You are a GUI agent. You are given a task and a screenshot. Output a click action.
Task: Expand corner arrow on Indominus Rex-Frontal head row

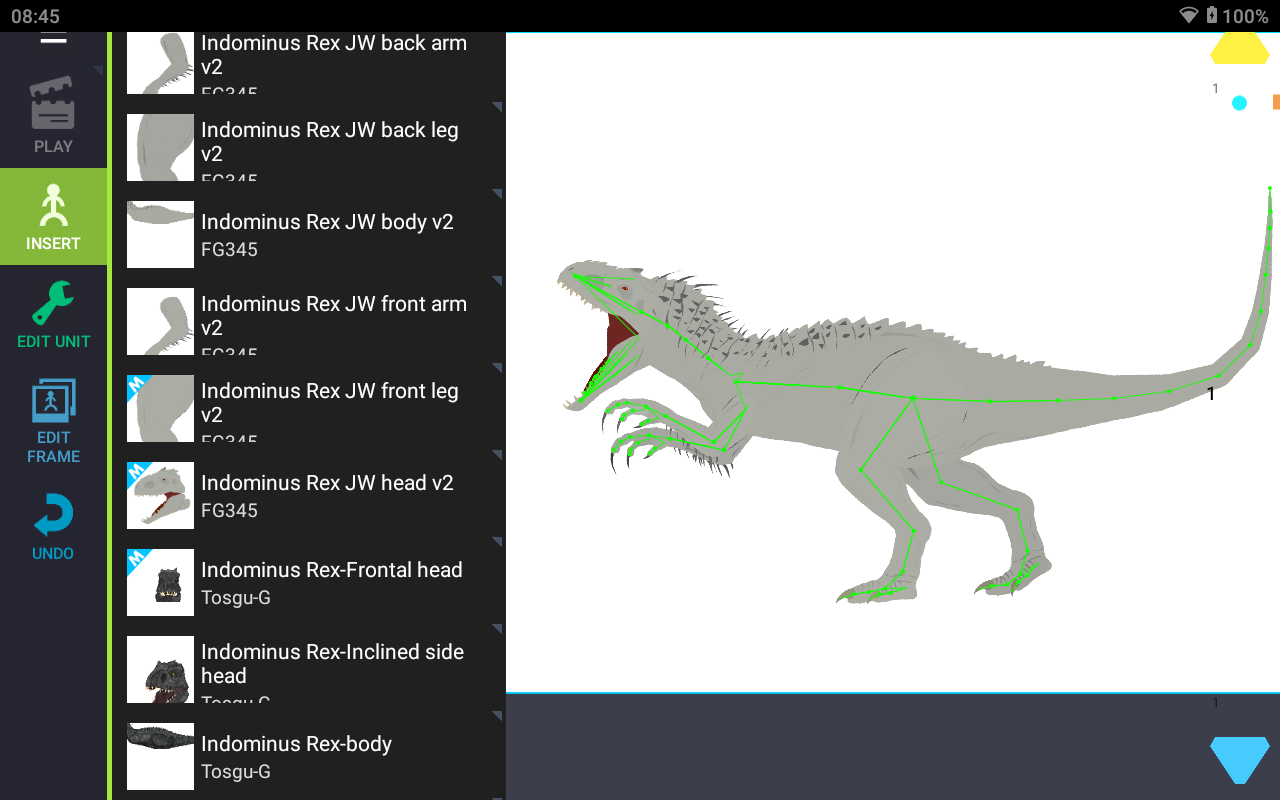[x=496, y=543]
